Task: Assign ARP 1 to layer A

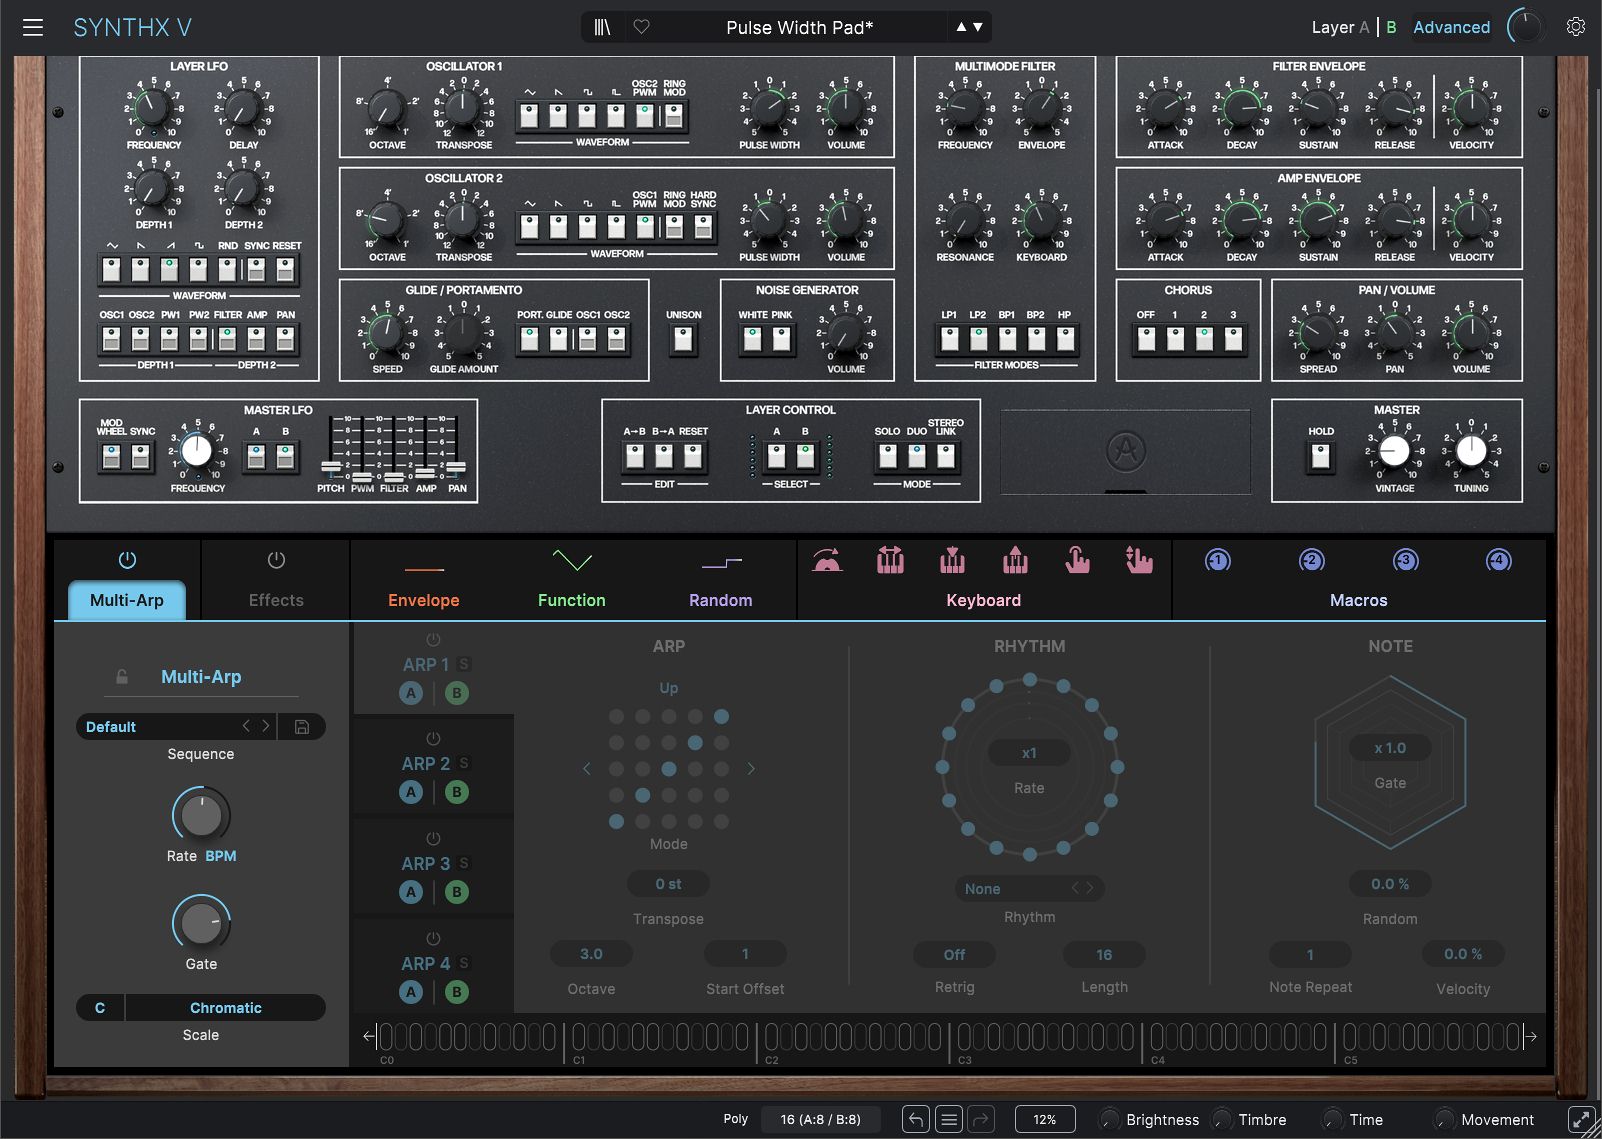Action: point(411,693)
